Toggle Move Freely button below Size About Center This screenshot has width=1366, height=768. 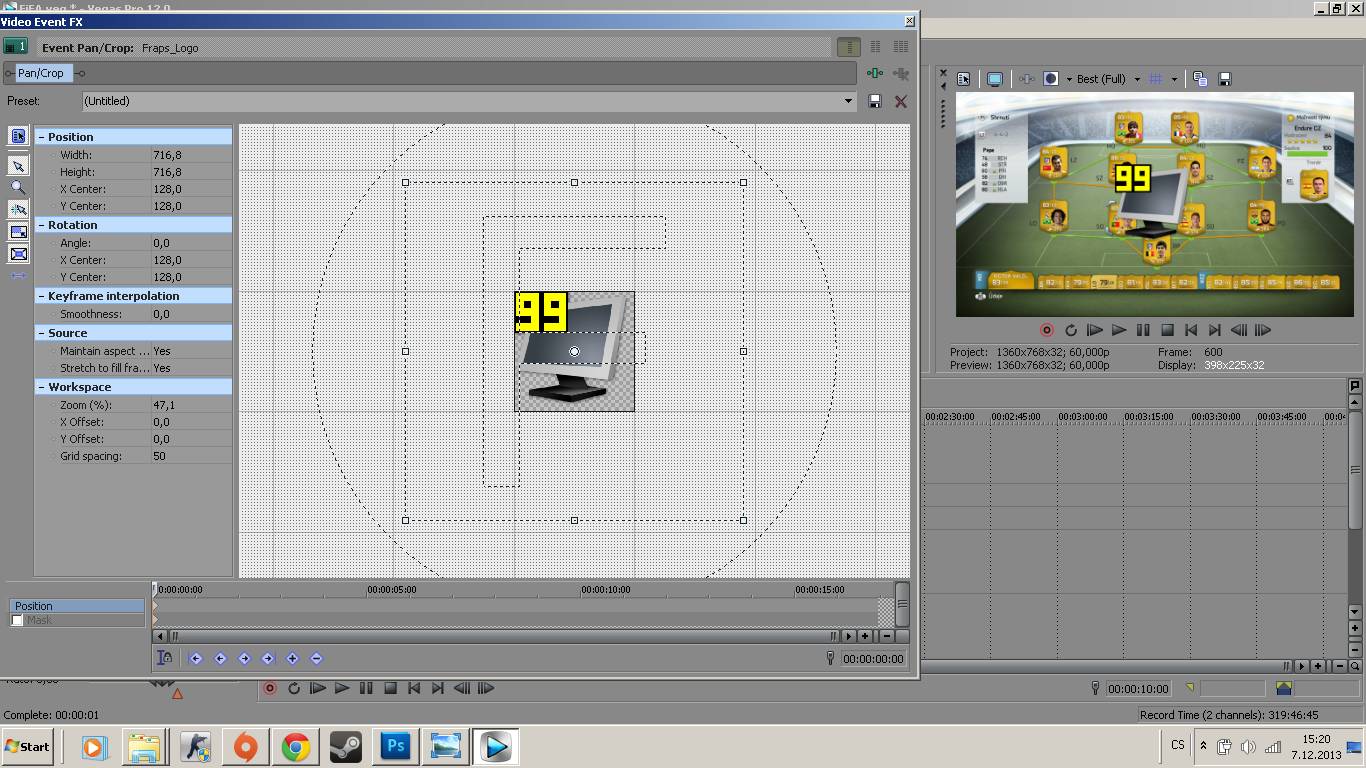tap(18, 275)
